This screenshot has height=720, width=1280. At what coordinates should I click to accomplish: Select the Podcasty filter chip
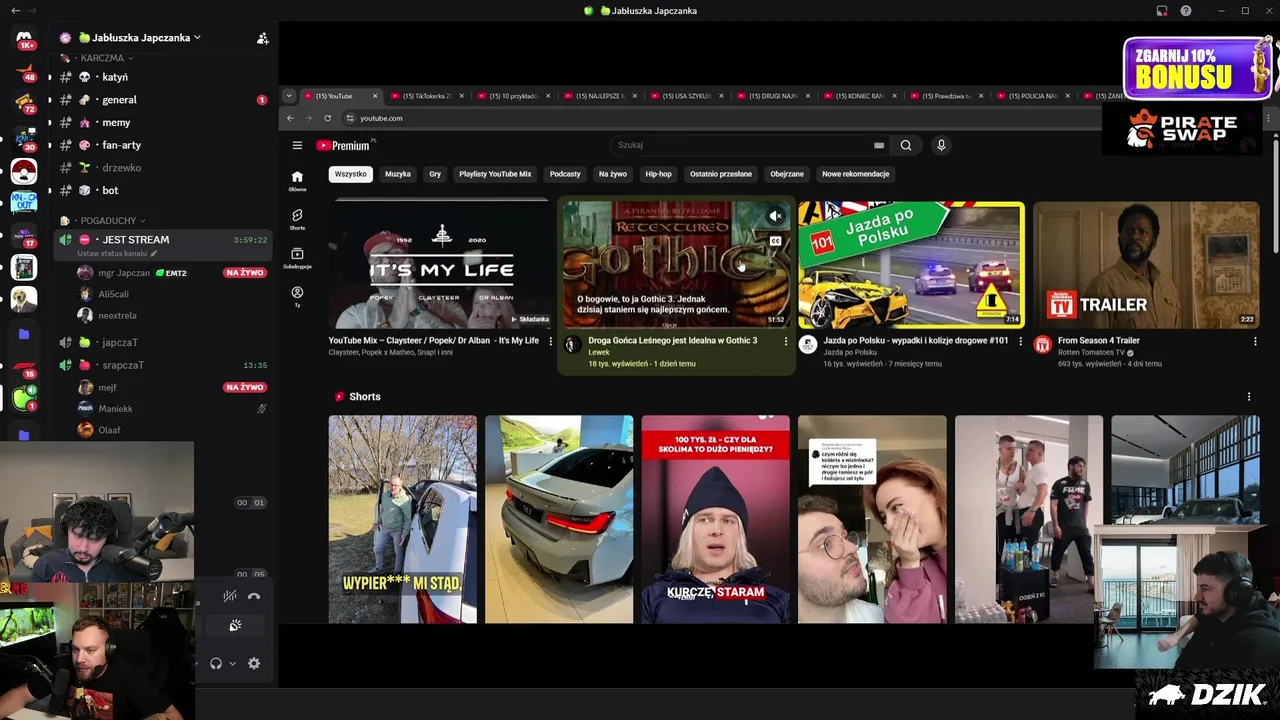(x=565, y=174)
